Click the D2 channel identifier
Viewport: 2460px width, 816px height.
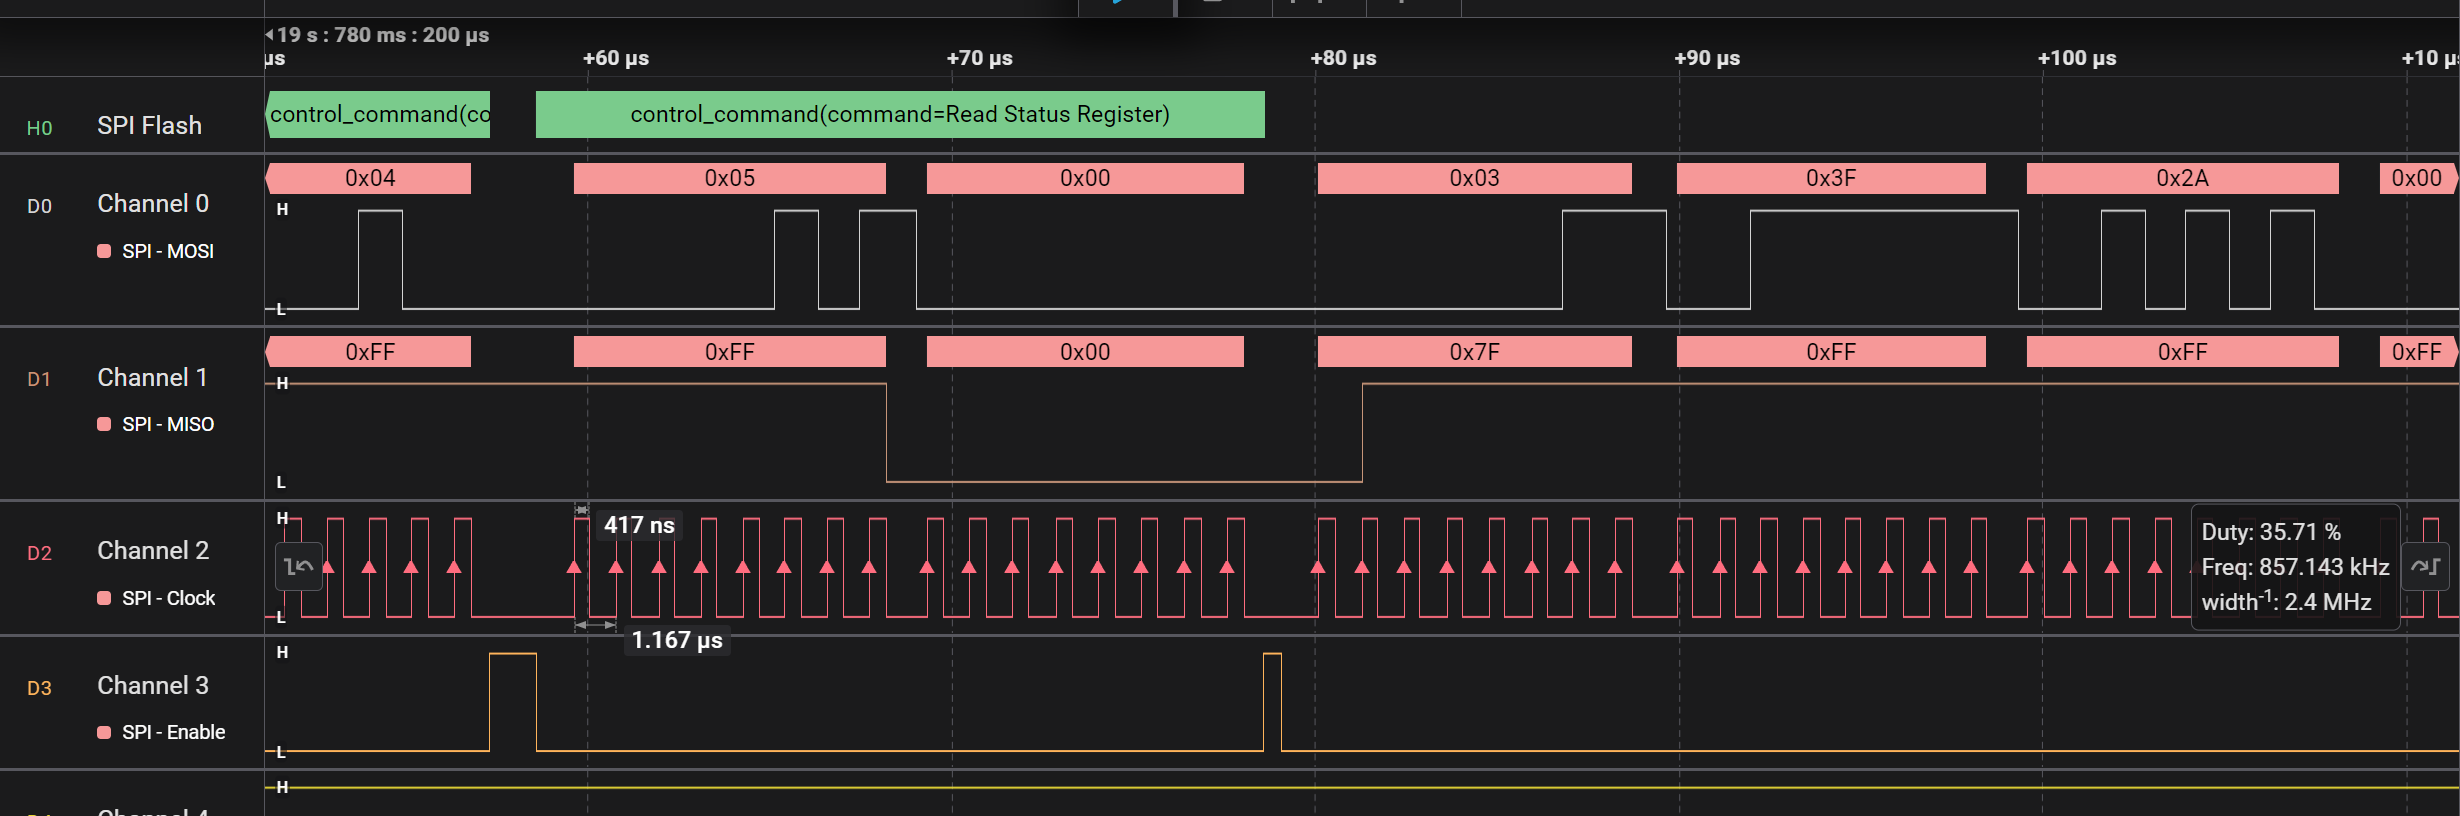[39, 553]
